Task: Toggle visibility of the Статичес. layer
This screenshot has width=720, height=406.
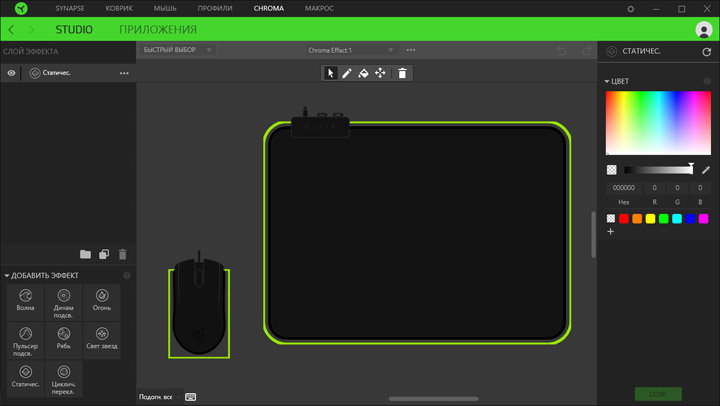Action: (x=11, y=73)
